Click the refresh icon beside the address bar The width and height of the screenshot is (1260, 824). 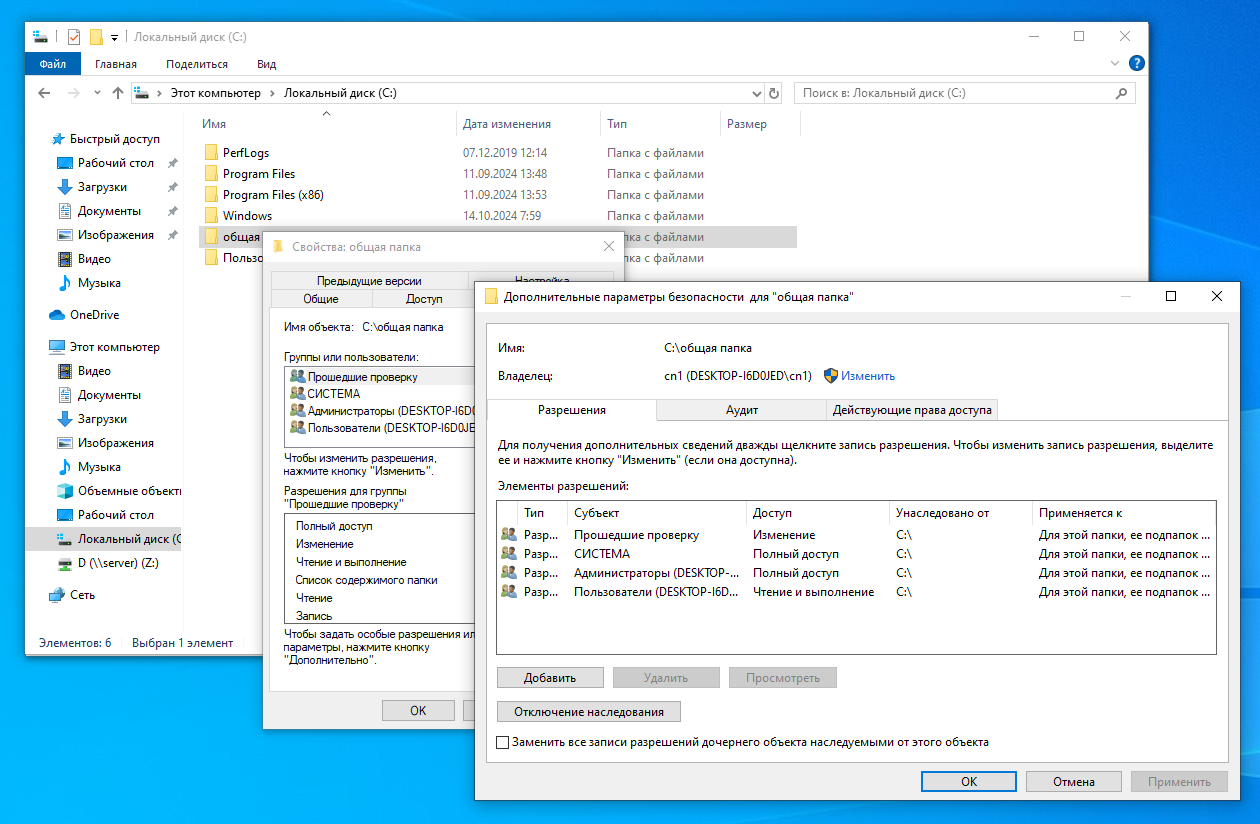coord(773,93)
